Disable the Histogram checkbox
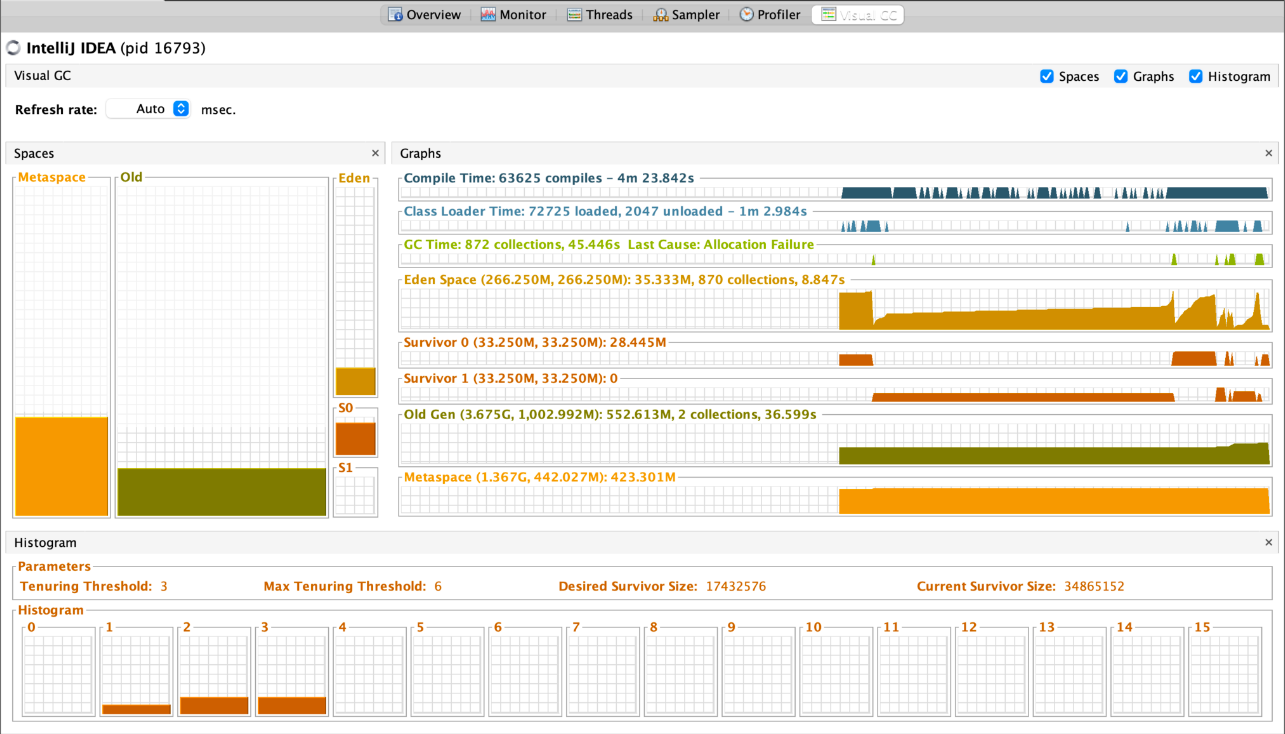The width and height of the screenshot is (1285, 734). pyautogui.click(x=1195, y=76)
